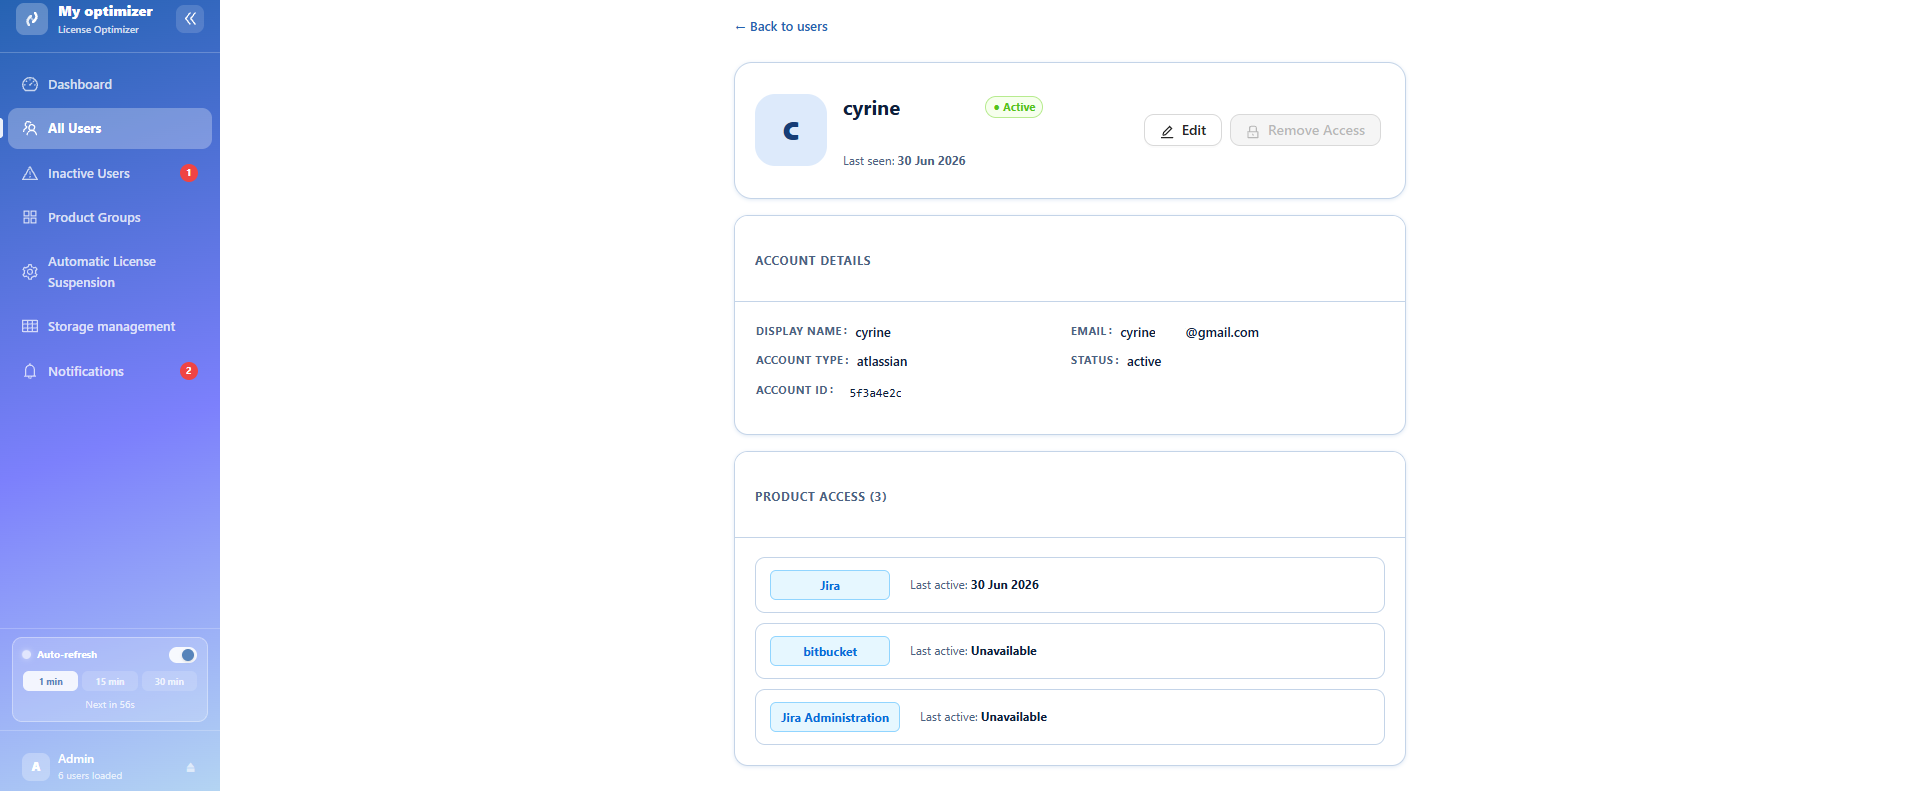Image resolution: width=1919 pixels, height=791 pixels.
Task: Toggle the Auto-refresh switch off
Action: 182,655
